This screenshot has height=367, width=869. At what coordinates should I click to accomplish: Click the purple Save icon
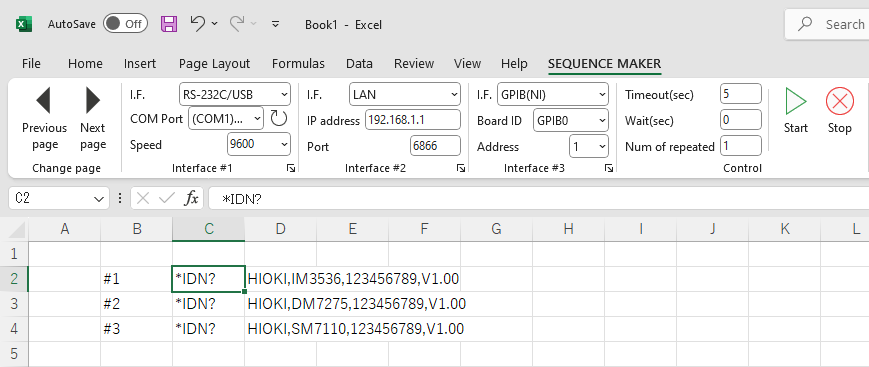169,24
